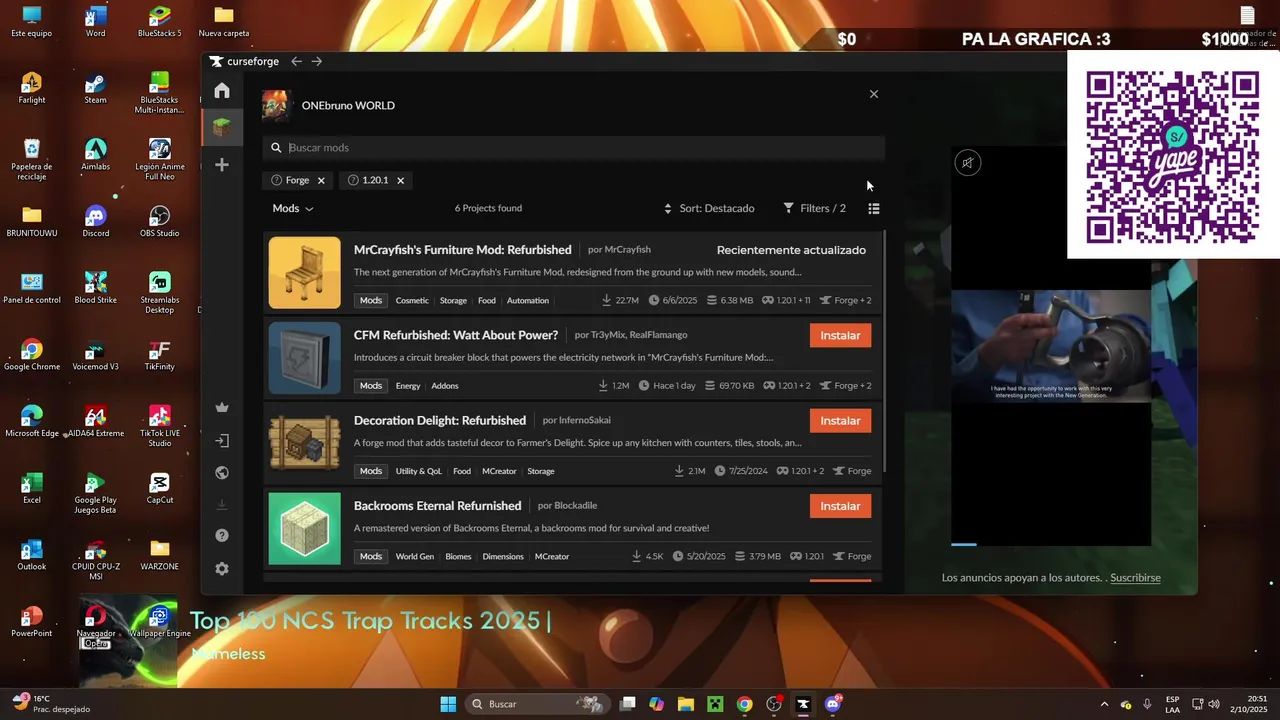Open CurseForge home icon in sidebar

[222, 91]
